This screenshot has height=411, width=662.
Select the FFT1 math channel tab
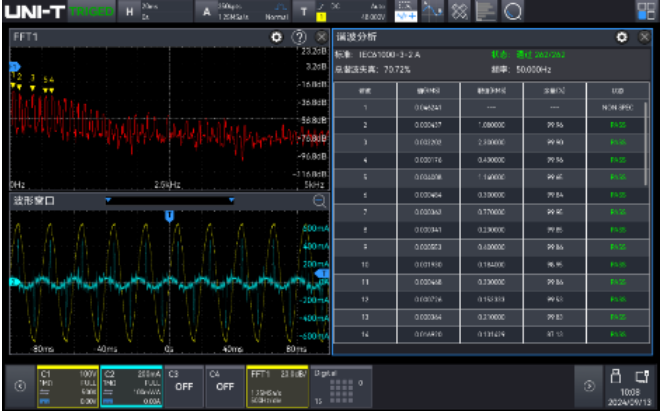tap(276, 384)
